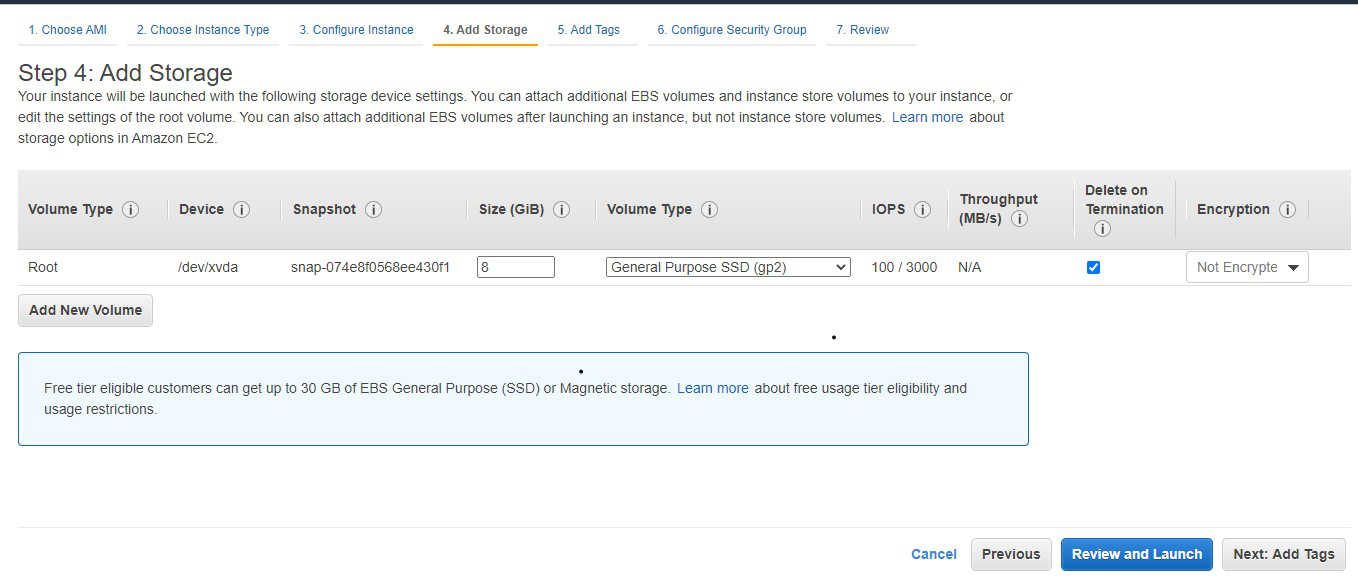Open Learn more link about free usage tier
The height and width of the screenshot is (584, 1358).
pyautogui.click(x=712, y=388)
